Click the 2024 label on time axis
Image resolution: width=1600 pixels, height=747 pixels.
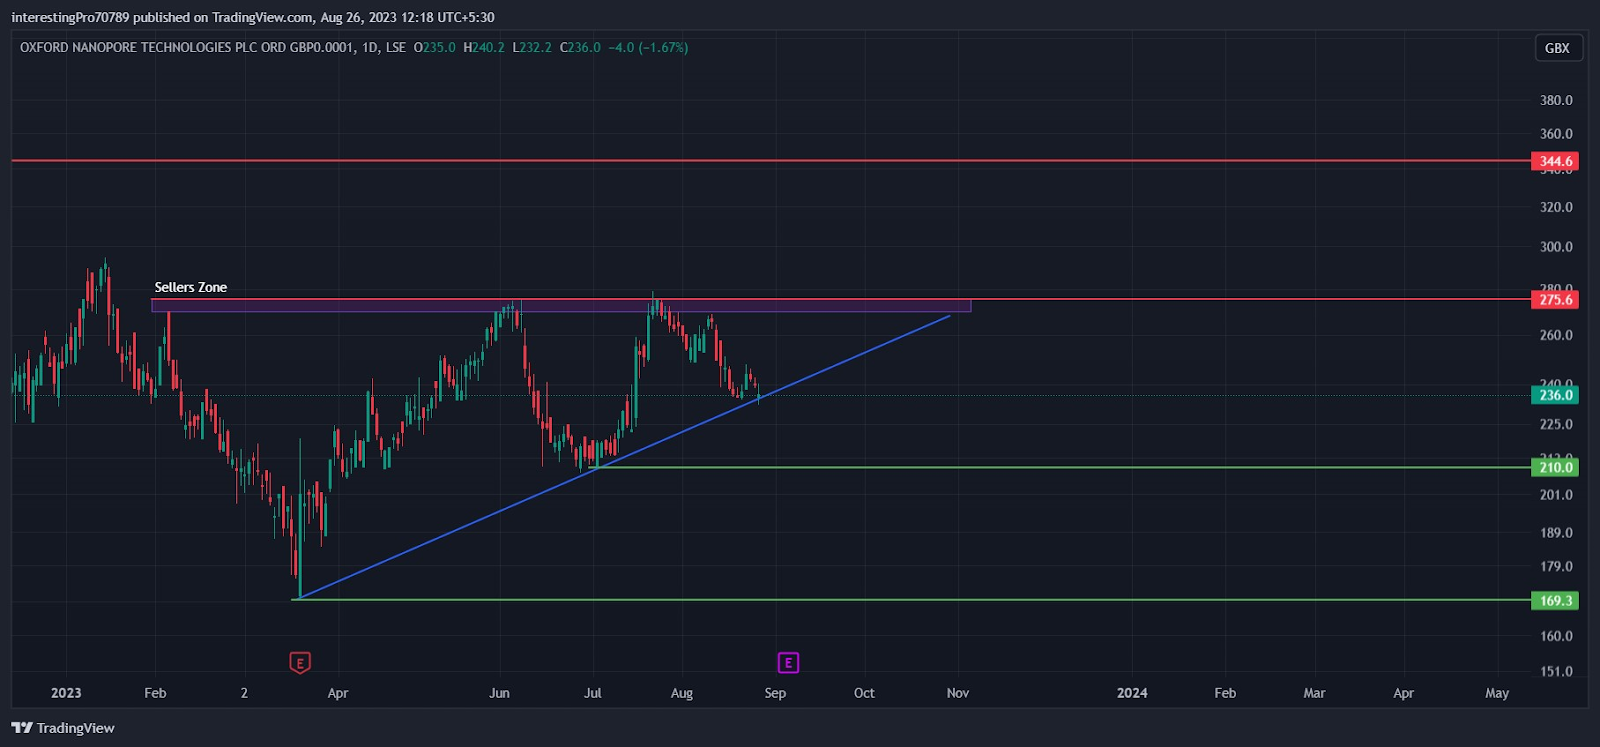coord(1132,693)
